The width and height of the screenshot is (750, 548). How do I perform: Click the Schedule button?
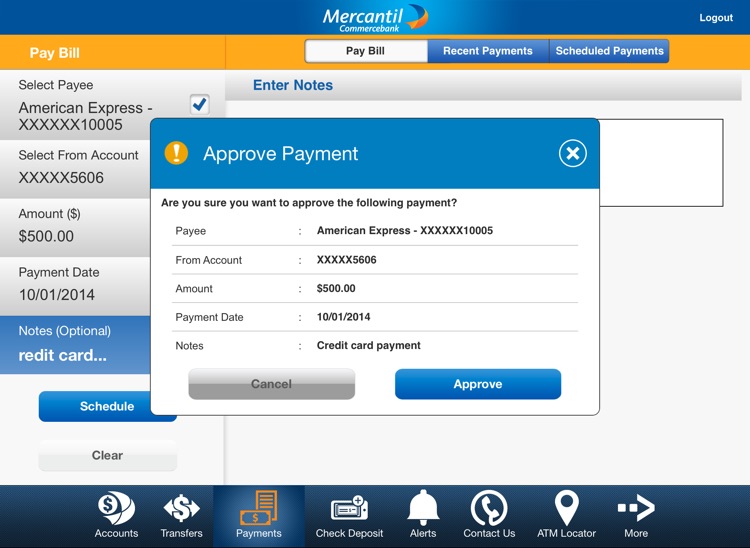[107, 406]
